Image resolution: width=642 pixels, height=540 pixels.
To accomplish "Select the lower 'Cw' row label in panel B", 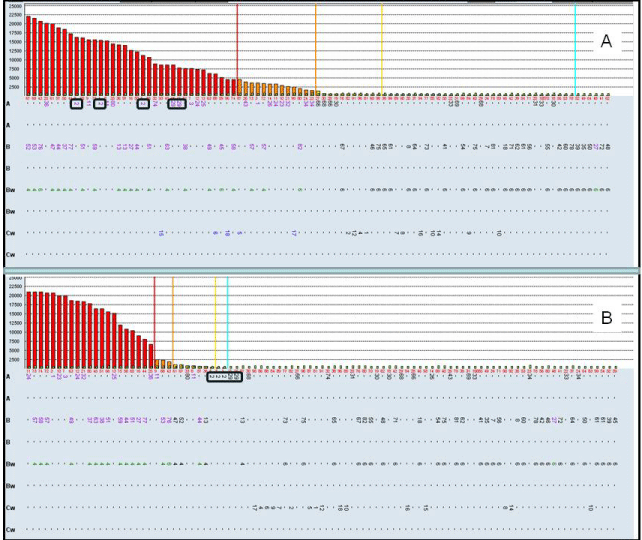I will 10,530.
